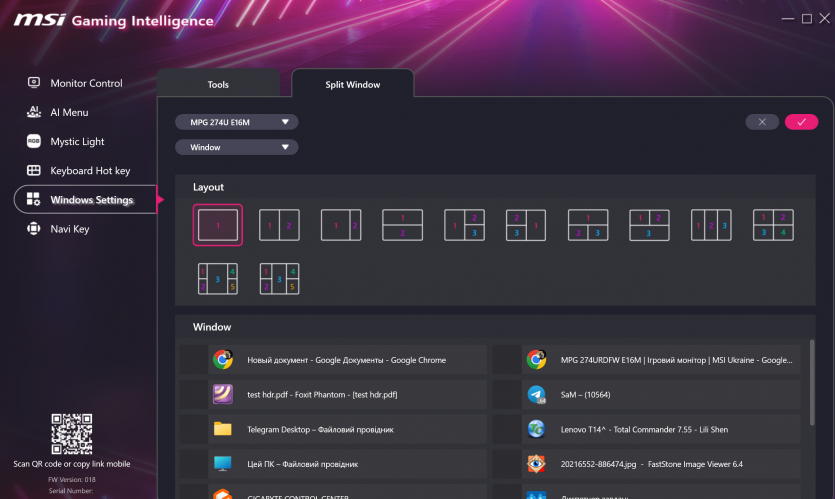Confirm with the pink checkmark button

[801, 122]
